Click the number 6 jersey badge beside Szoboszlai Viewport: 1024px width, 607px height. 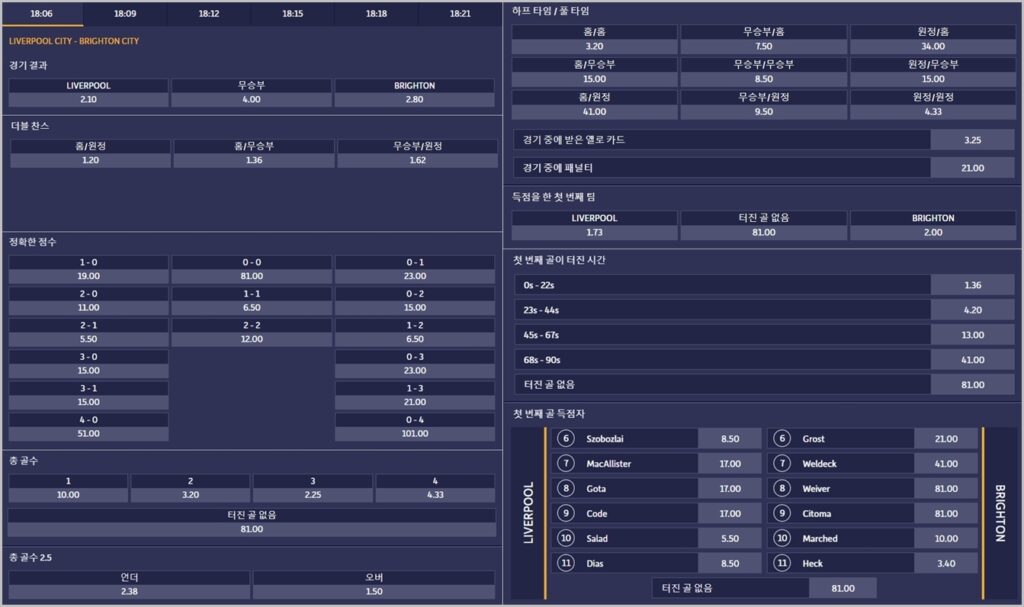point(566,438)
